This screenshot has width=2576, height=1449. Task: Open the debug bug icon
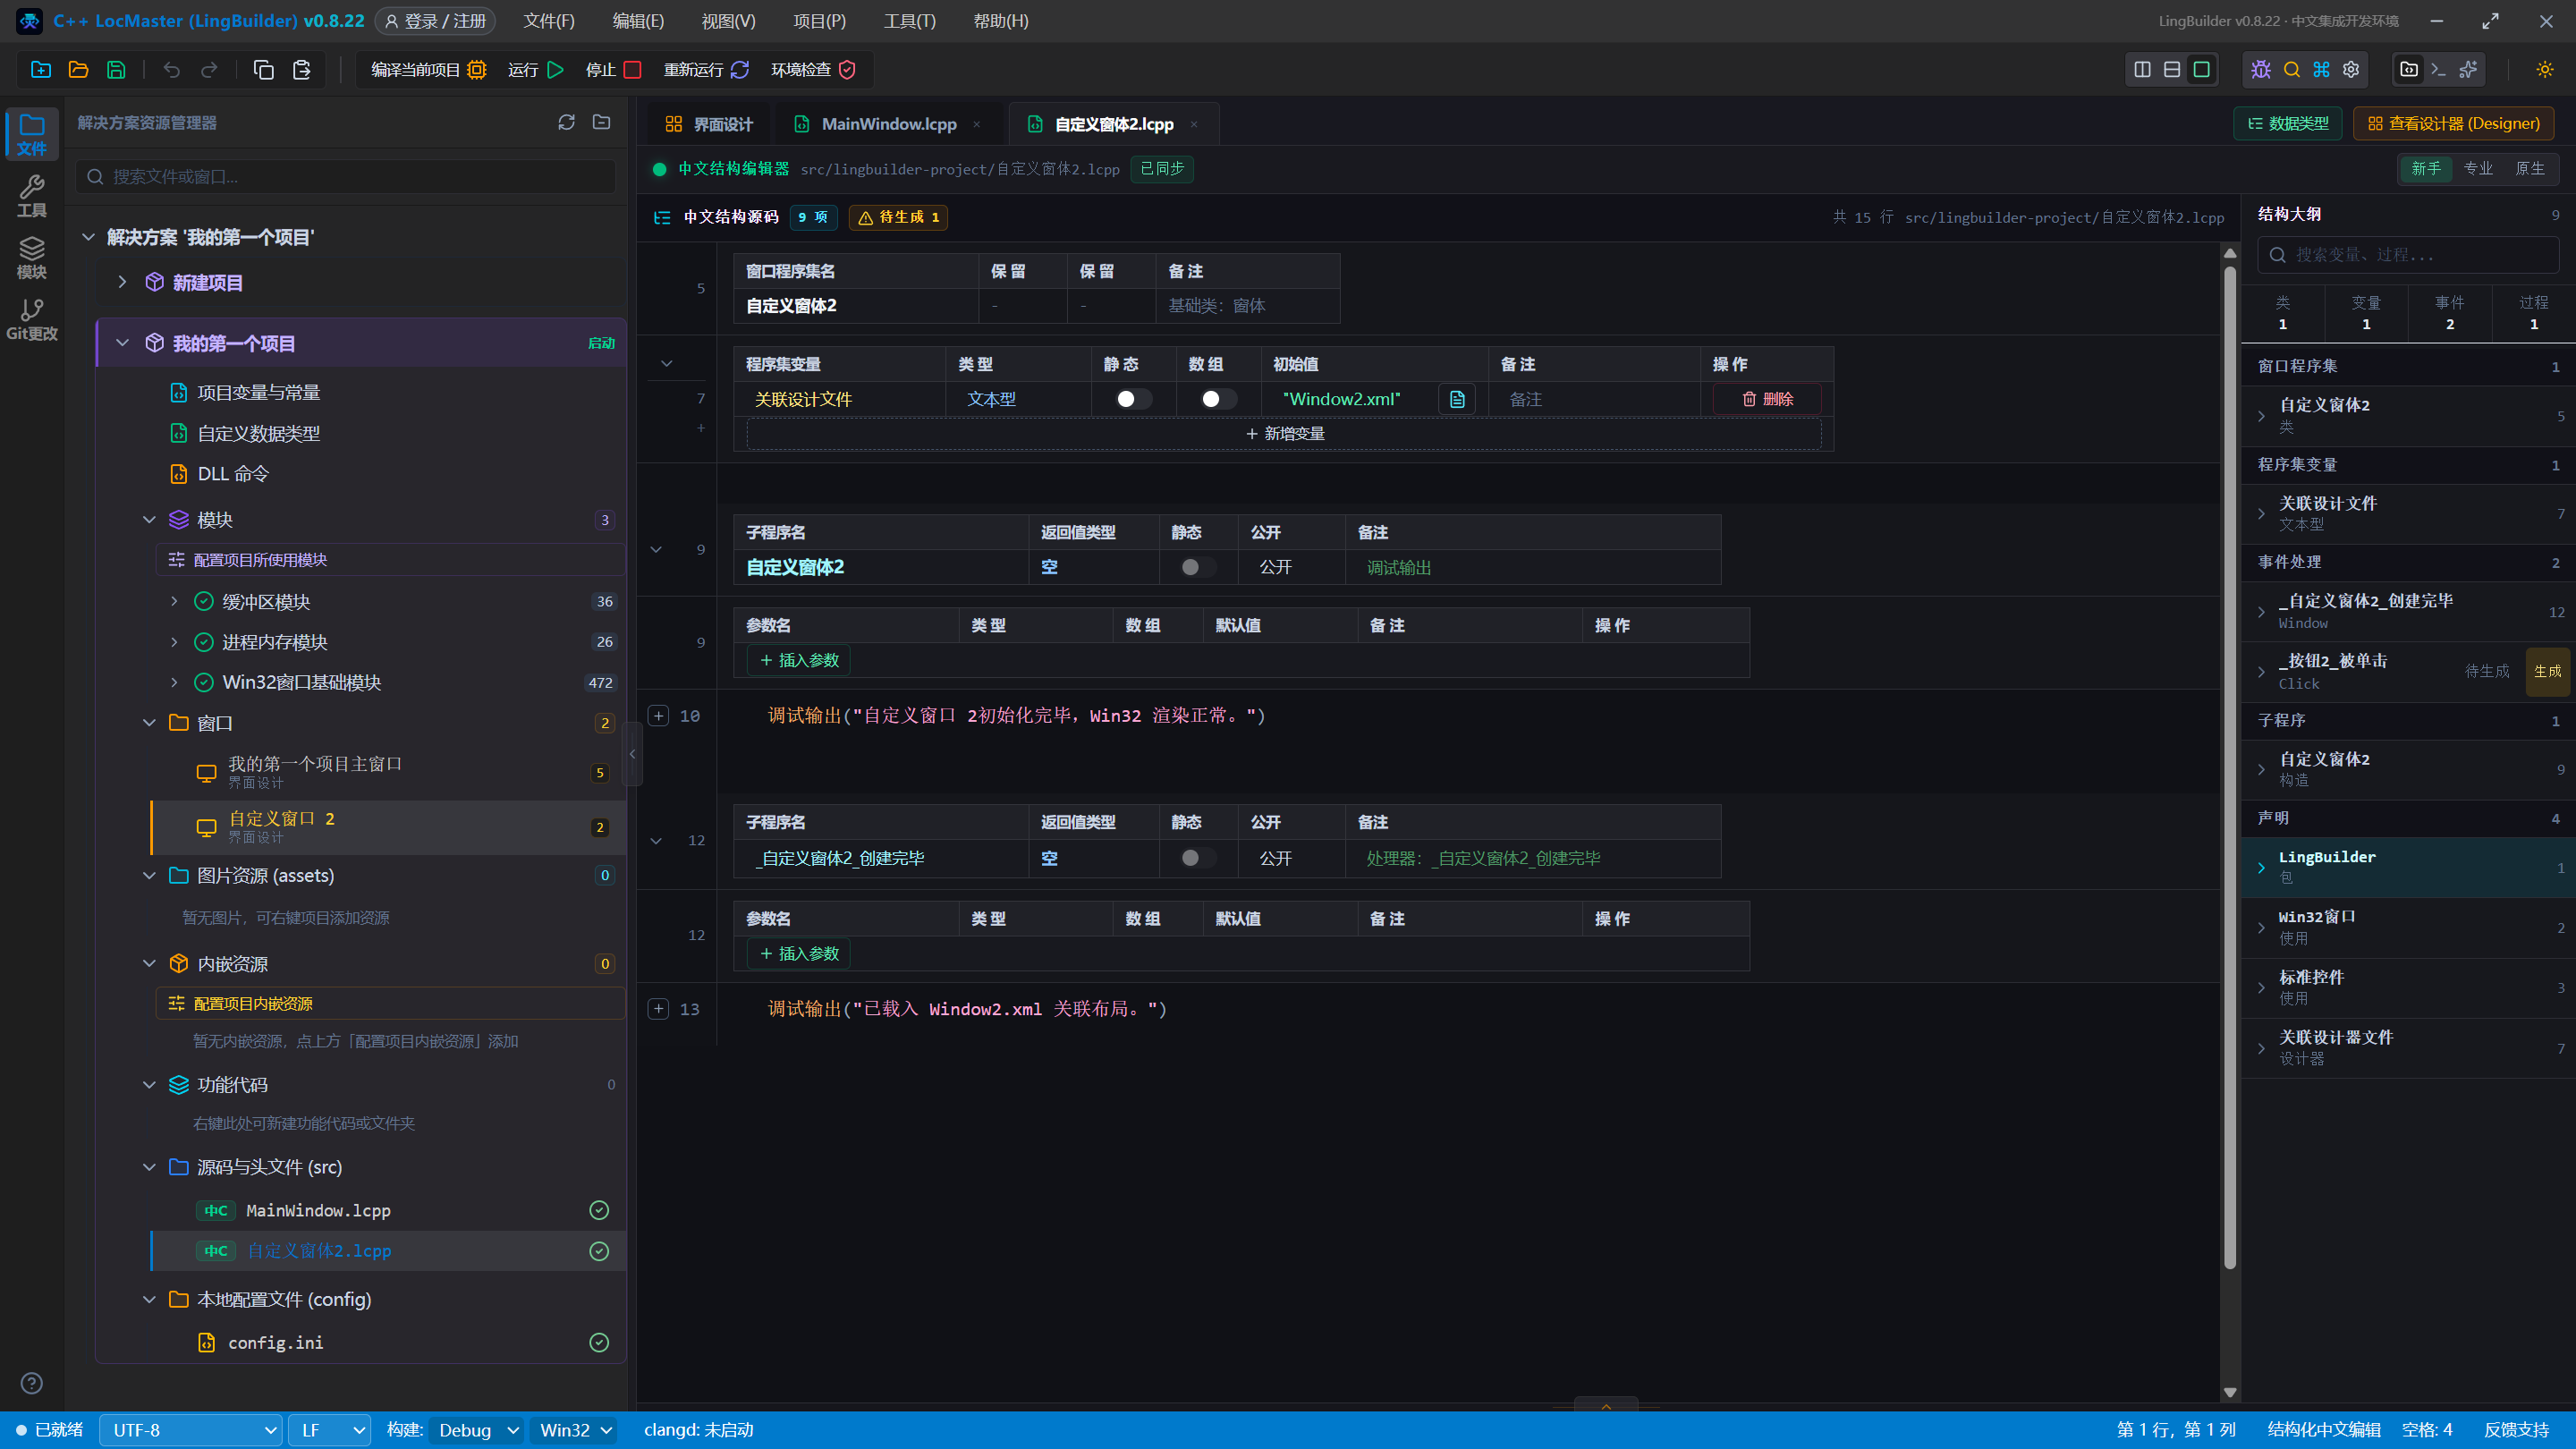coord(2261,69)
